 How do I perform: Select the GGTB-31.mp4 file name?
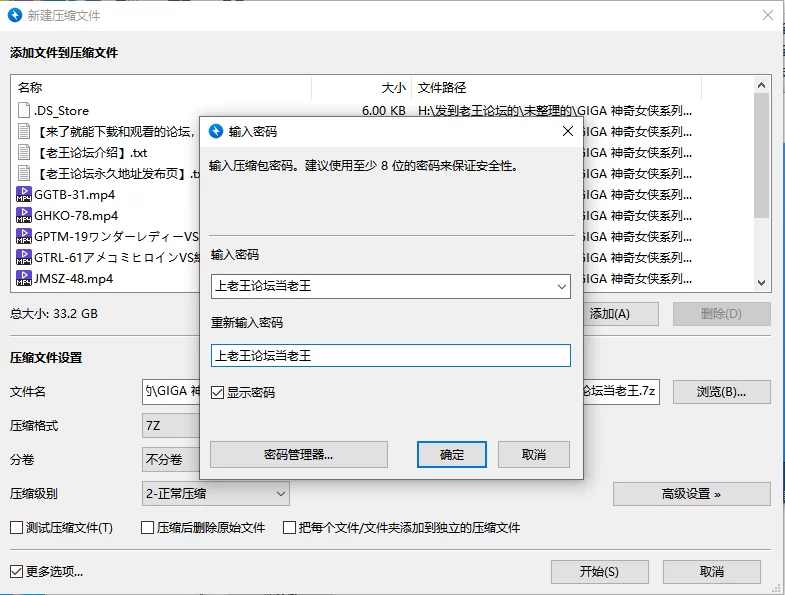click(x=75, y=194)
